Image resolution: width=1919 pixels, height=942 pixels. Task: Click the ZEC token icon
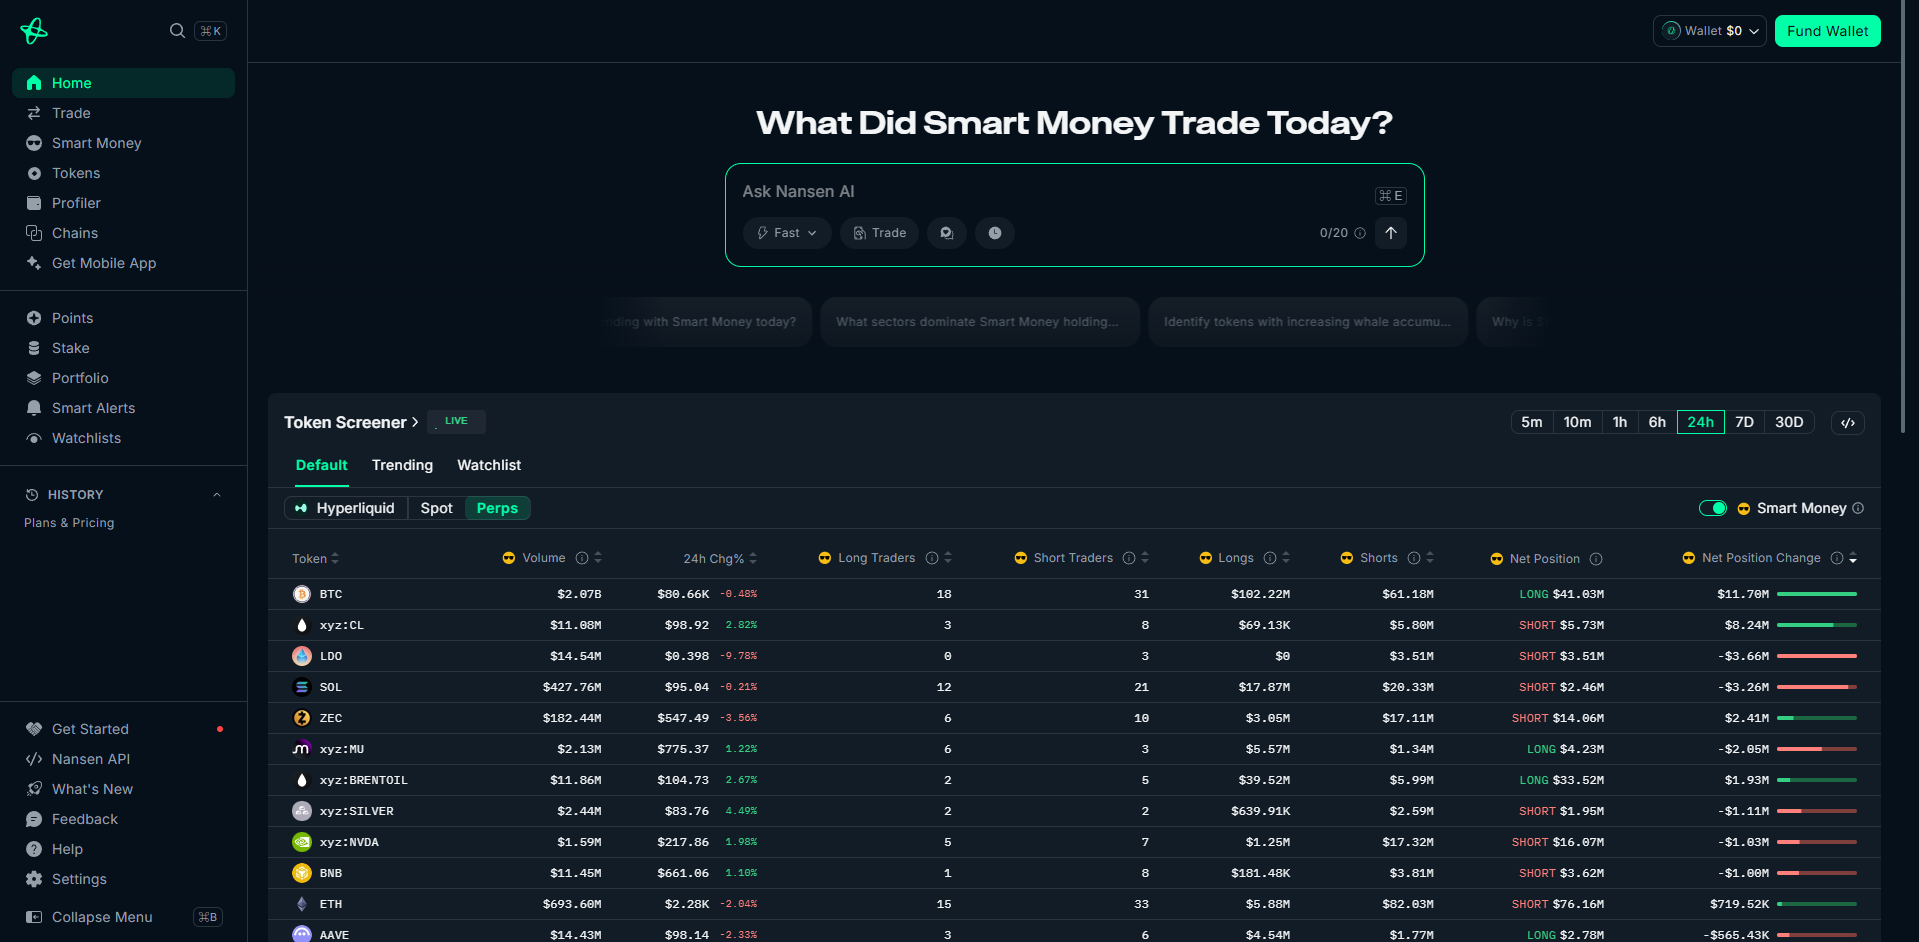302,718
